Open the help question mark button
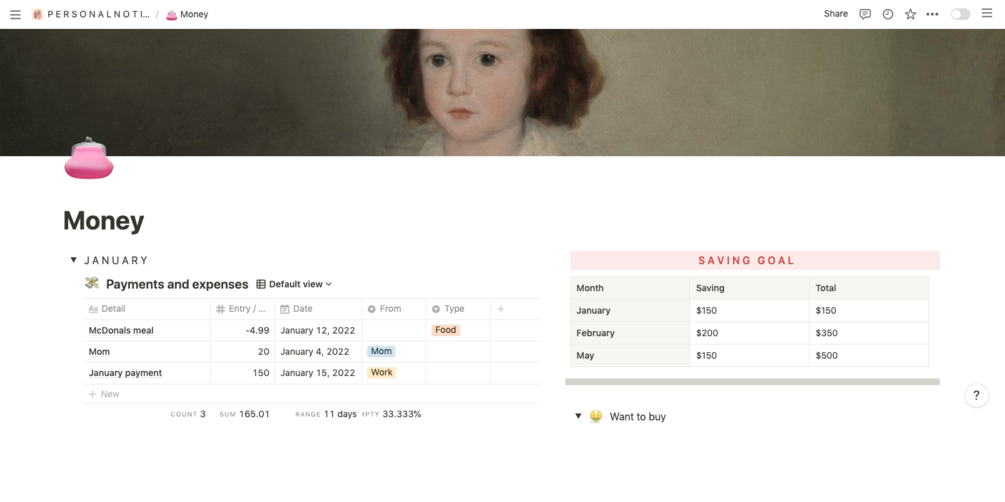1005x502 pixels. click(x=976, y=395)
